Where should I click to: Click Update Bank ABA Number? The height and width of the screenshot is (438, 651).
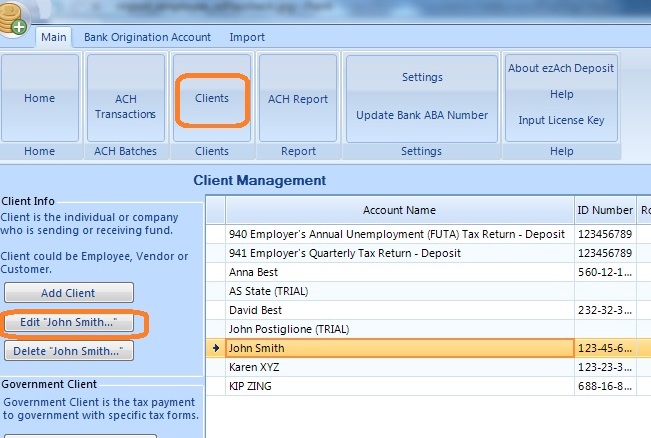(421, 115)
